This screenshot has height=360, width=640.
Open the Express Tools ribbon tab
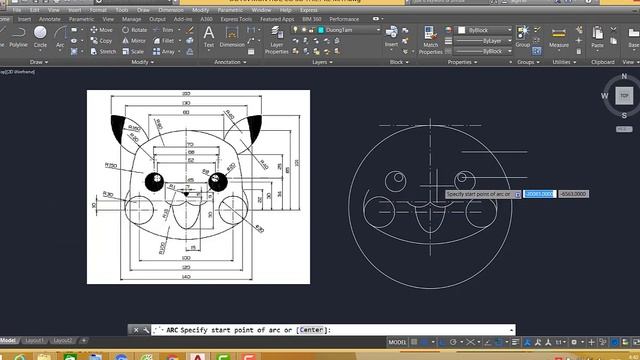[x=236, y=19]
